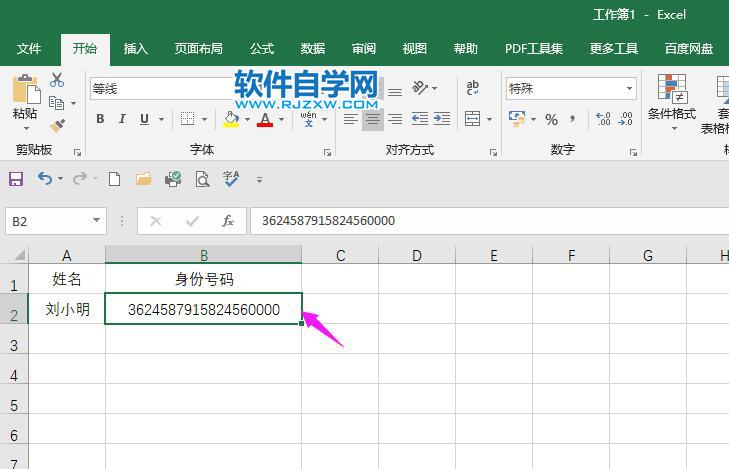This screenshot has height=469, width=729.
Task: Undo the last action
Action: click(x=45, y=178)
